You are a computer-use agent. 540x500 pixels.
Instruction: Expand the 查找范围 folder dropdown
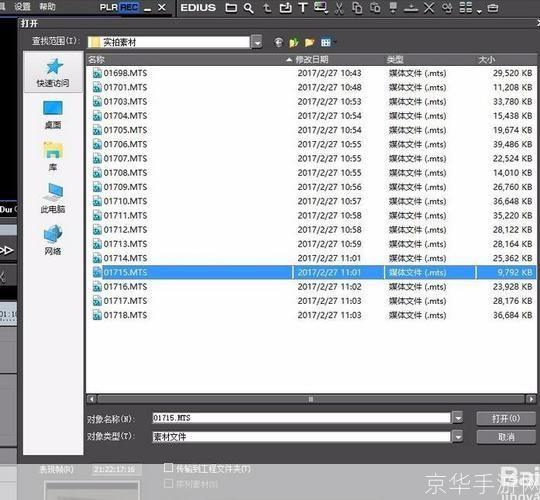257,42
